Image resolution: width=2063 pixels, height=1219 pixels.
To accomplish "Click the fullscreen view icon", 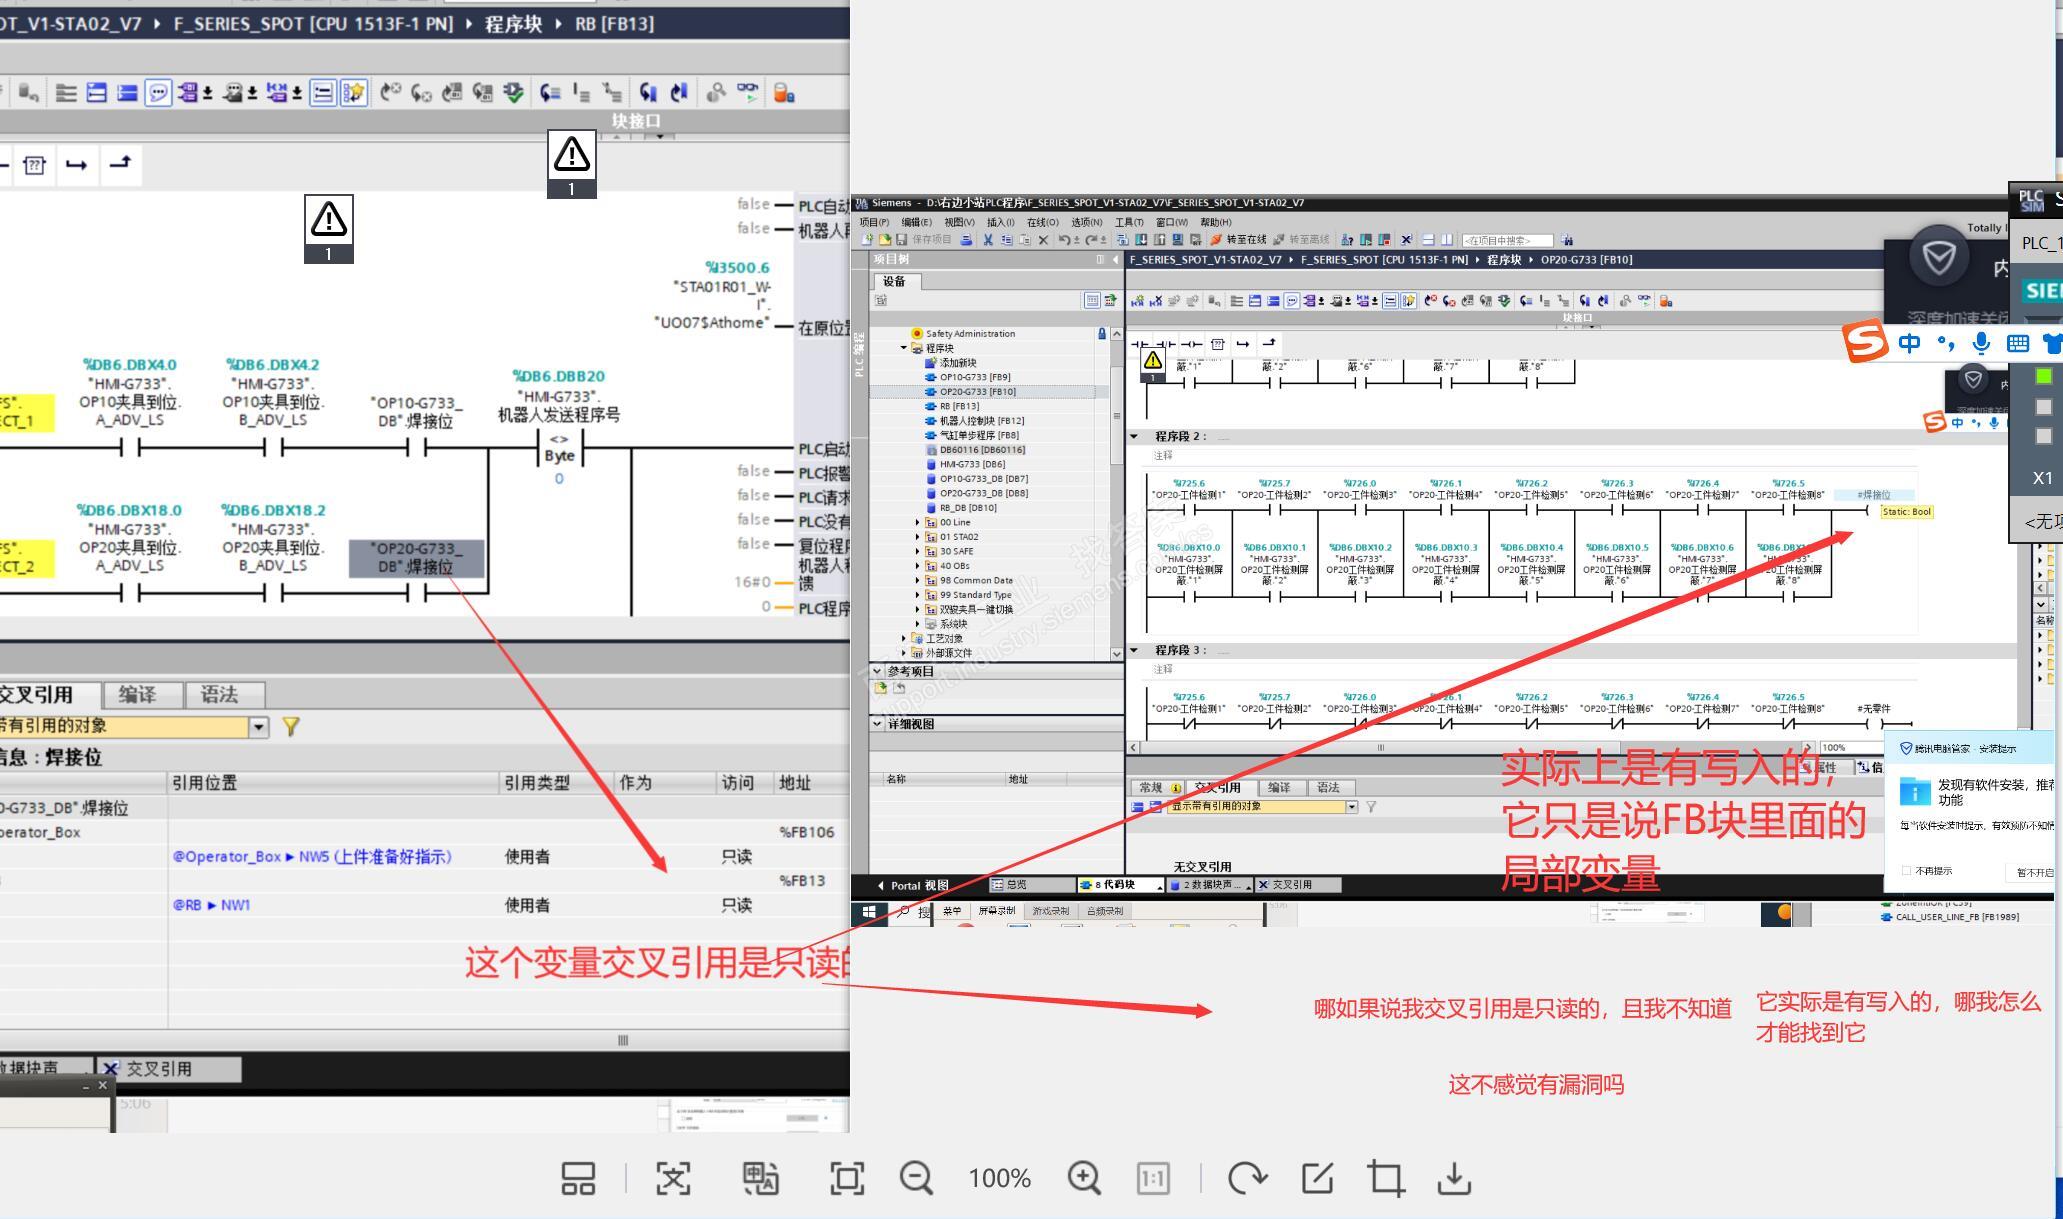I will (847, 1178).
